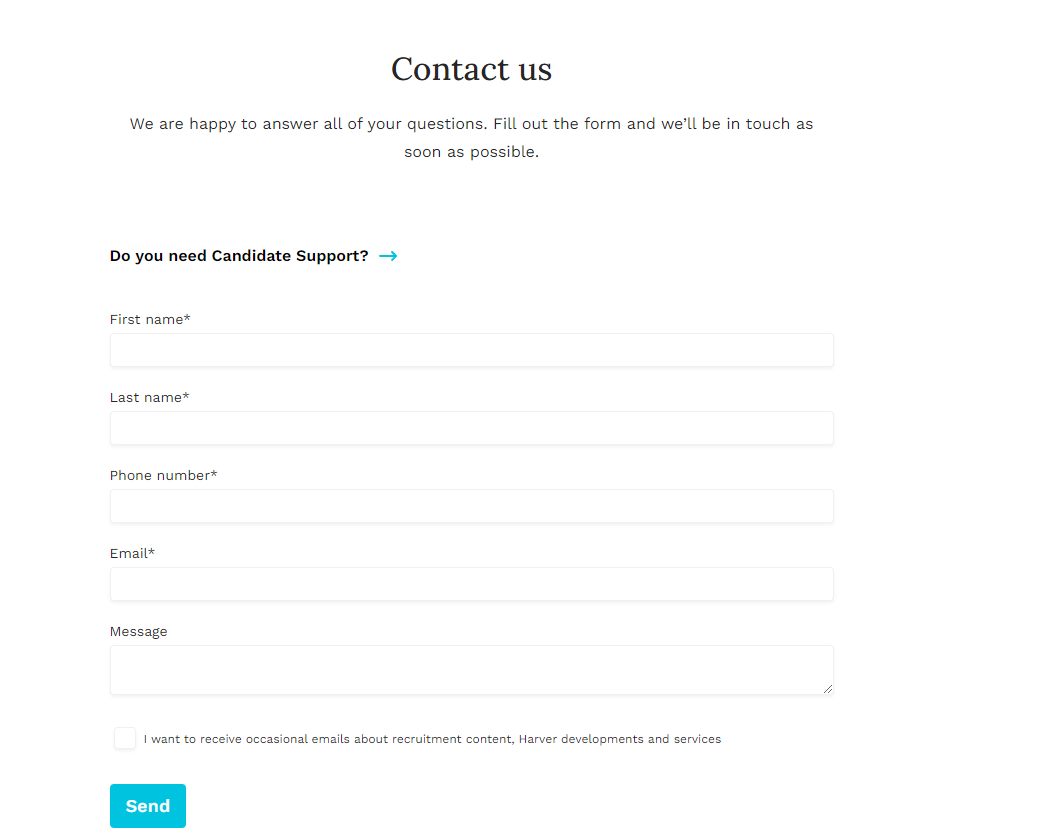This screenshot has height=836, width=1064.
Task: Click the Contact us heading
Action: pos(471,69)
